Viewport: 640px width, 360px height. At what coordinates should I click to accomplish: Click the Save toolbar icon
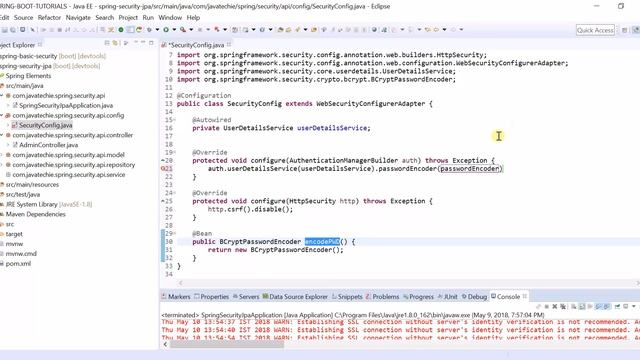coord(4,30)
